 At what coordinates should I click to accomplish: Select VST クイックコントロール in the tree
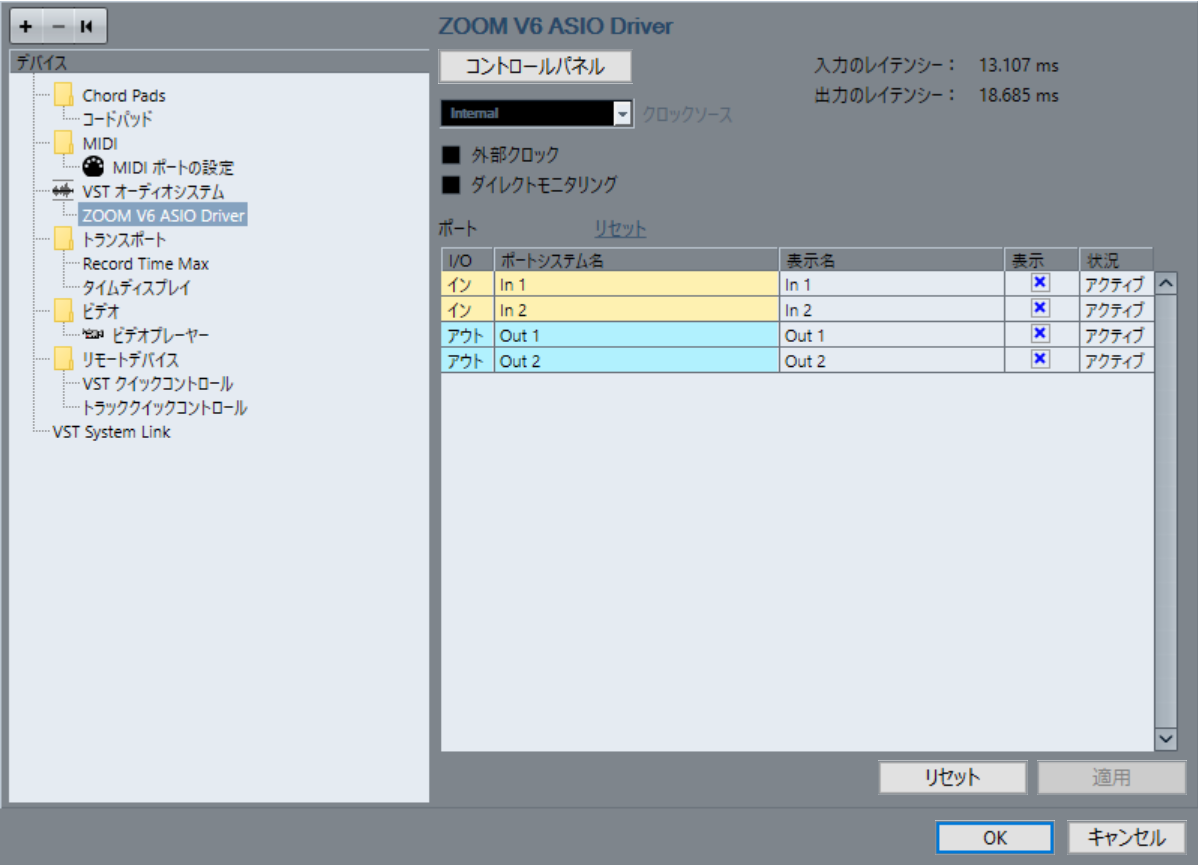click(x=158, y=384)
